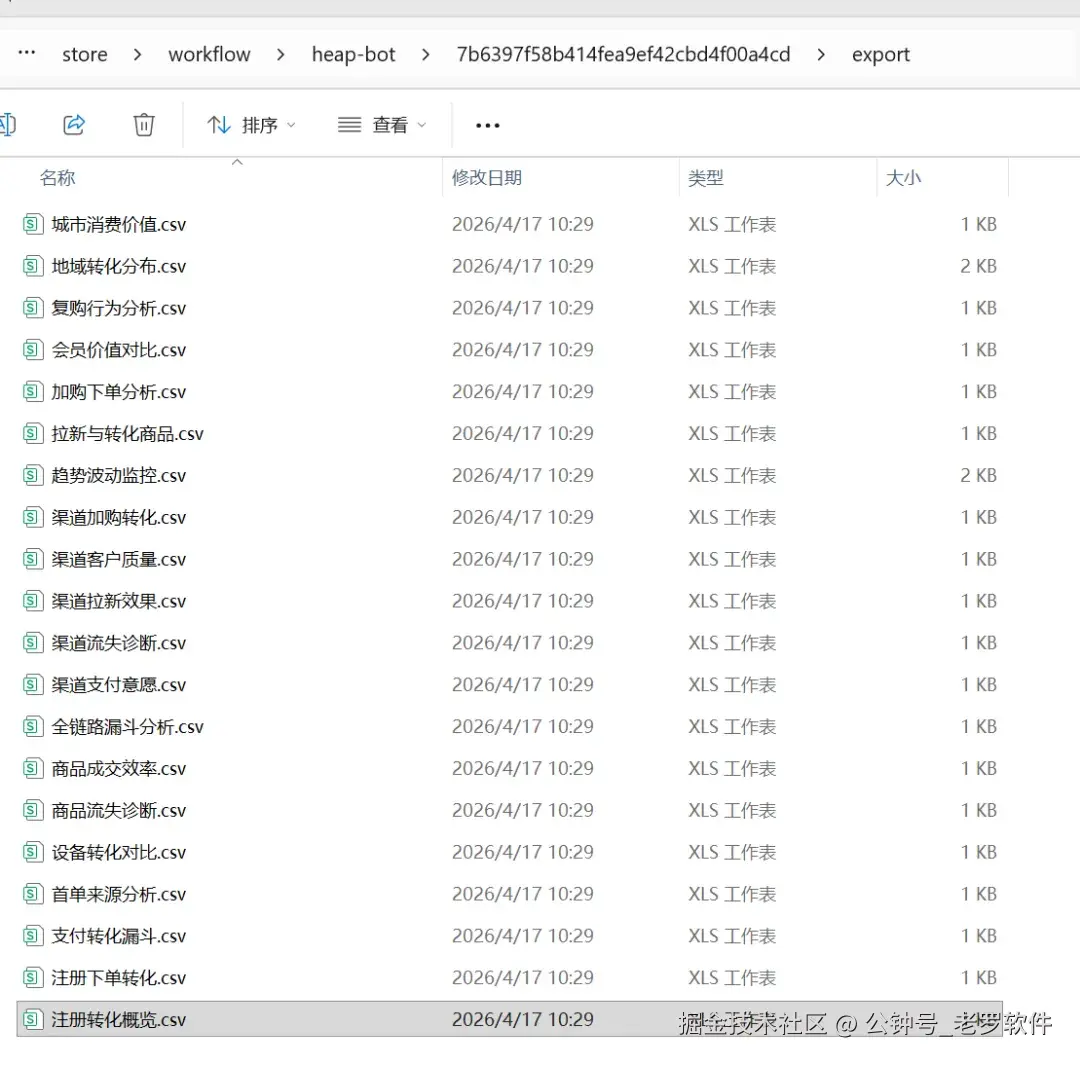The width and height of the screenshot is (1080, 1065).
Task: Expand the breadcrumb chevron after heap-bot
Action: tap(426, 55)
